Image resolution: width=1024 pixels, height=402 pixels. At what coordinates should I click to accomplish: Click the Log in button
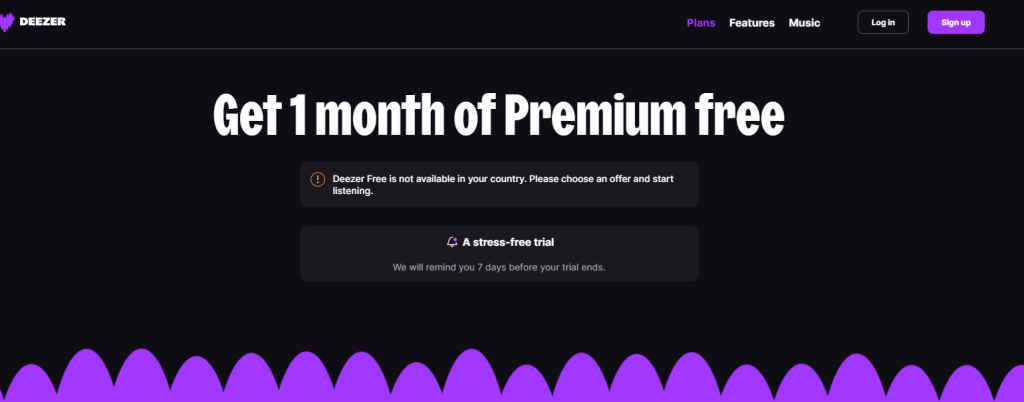tap(883, 22)
